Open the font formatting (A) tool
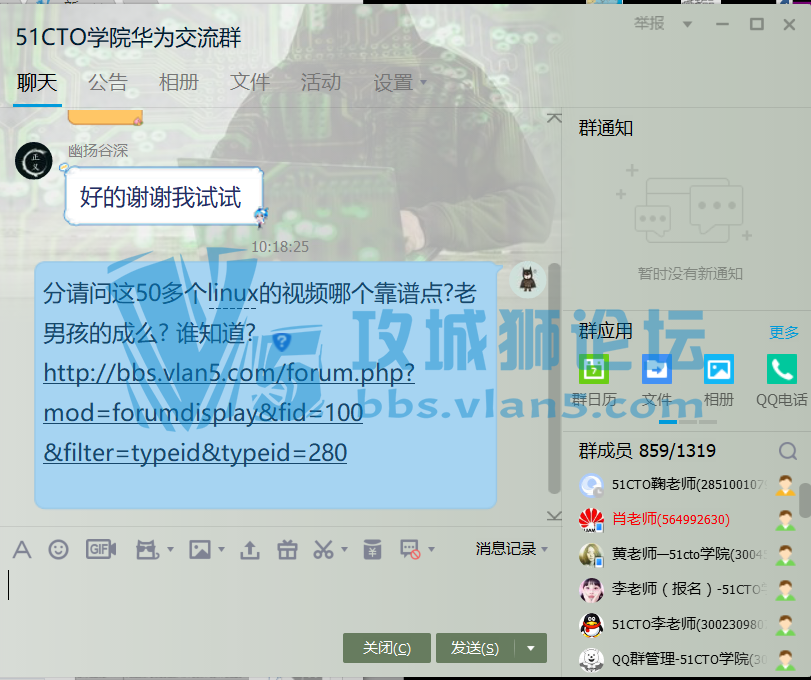 coord(22,549)
